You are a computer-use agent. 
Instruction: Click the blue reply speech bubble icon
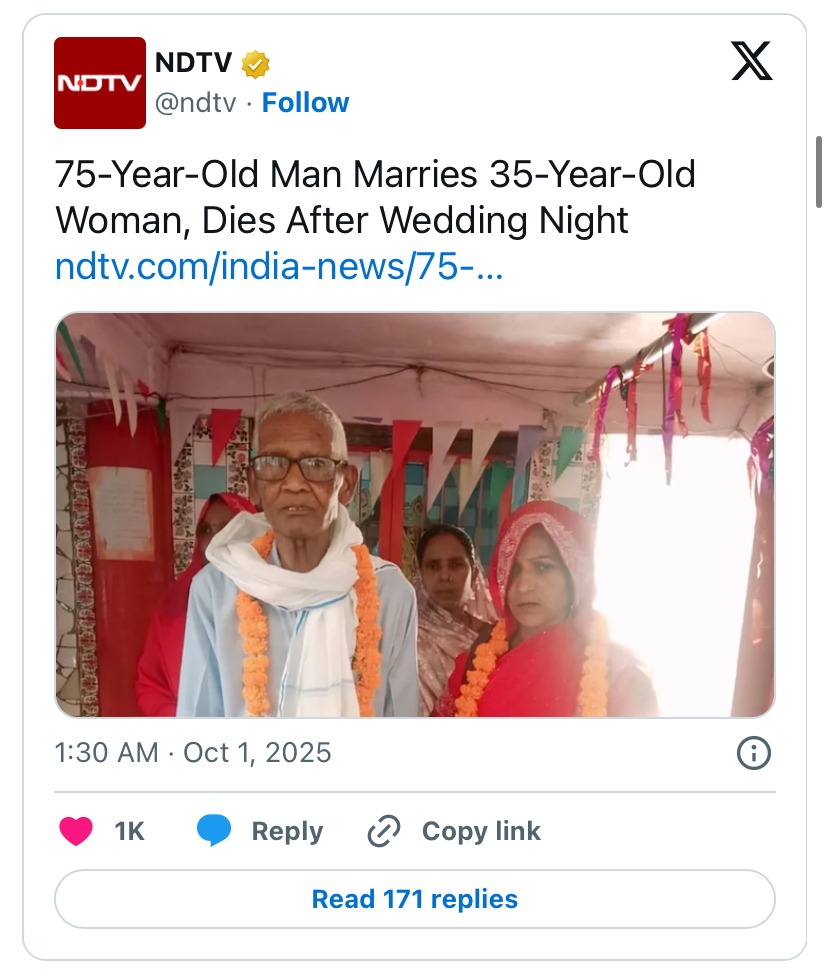click(x=214, y=831)
